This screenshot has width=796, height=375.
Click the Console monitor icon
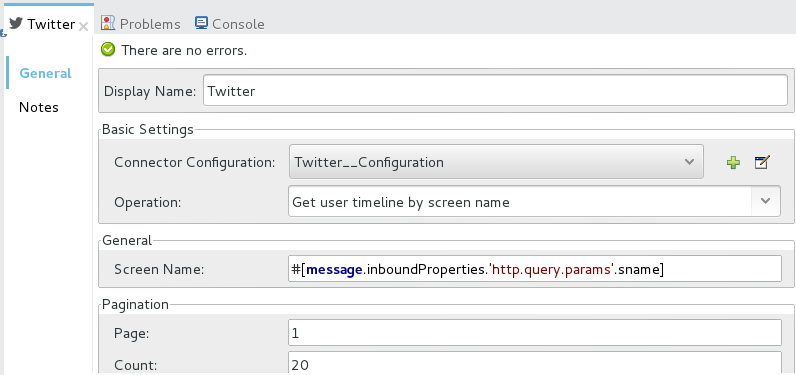[x=202, y=23]
